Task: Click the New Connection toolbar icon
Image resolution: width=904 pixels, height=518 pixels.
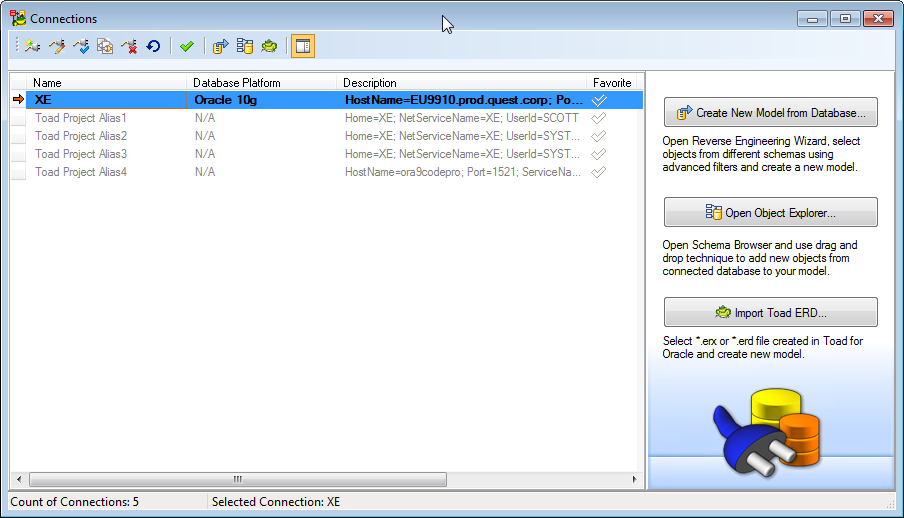Action: point(32,46)
